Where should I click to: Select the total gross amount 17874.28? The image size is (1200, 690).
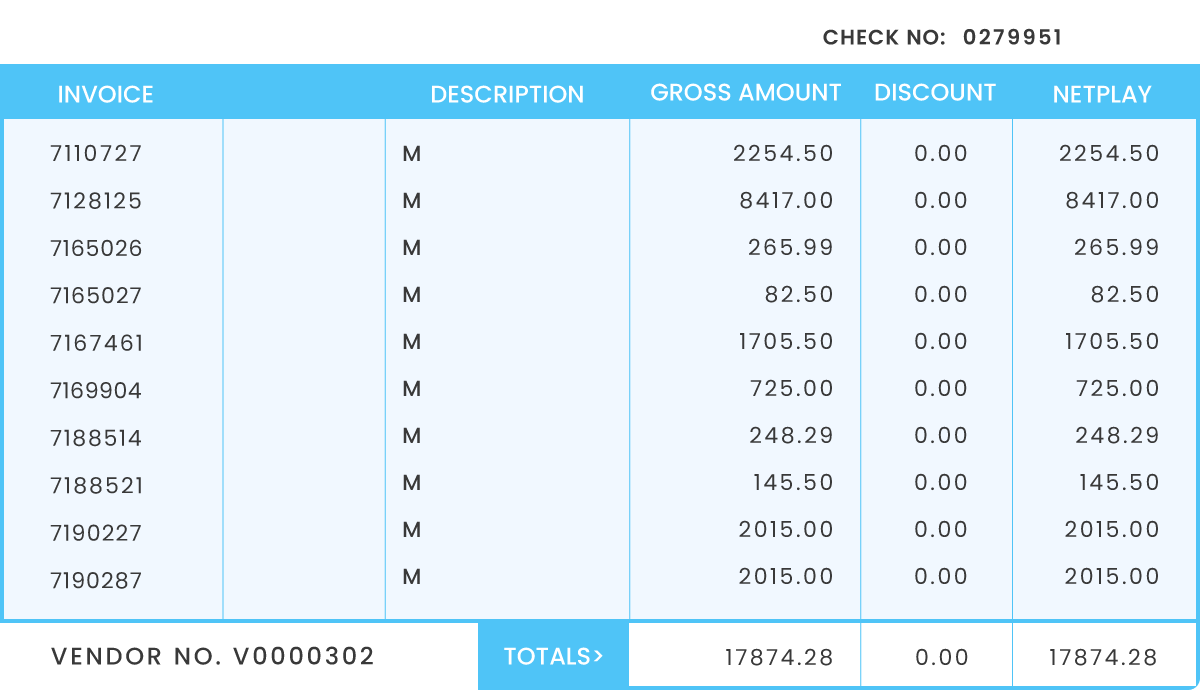[x=778, y=658]
